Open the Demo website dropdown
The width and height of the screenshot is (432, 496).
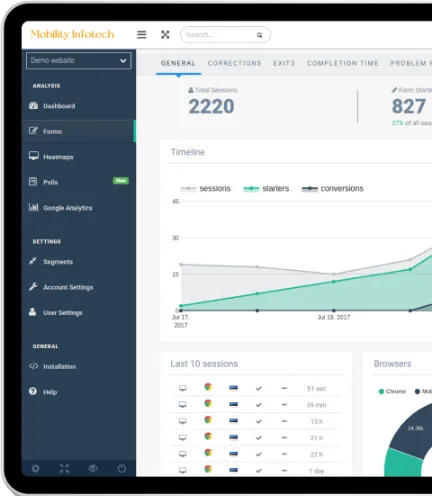coord(79,61)
